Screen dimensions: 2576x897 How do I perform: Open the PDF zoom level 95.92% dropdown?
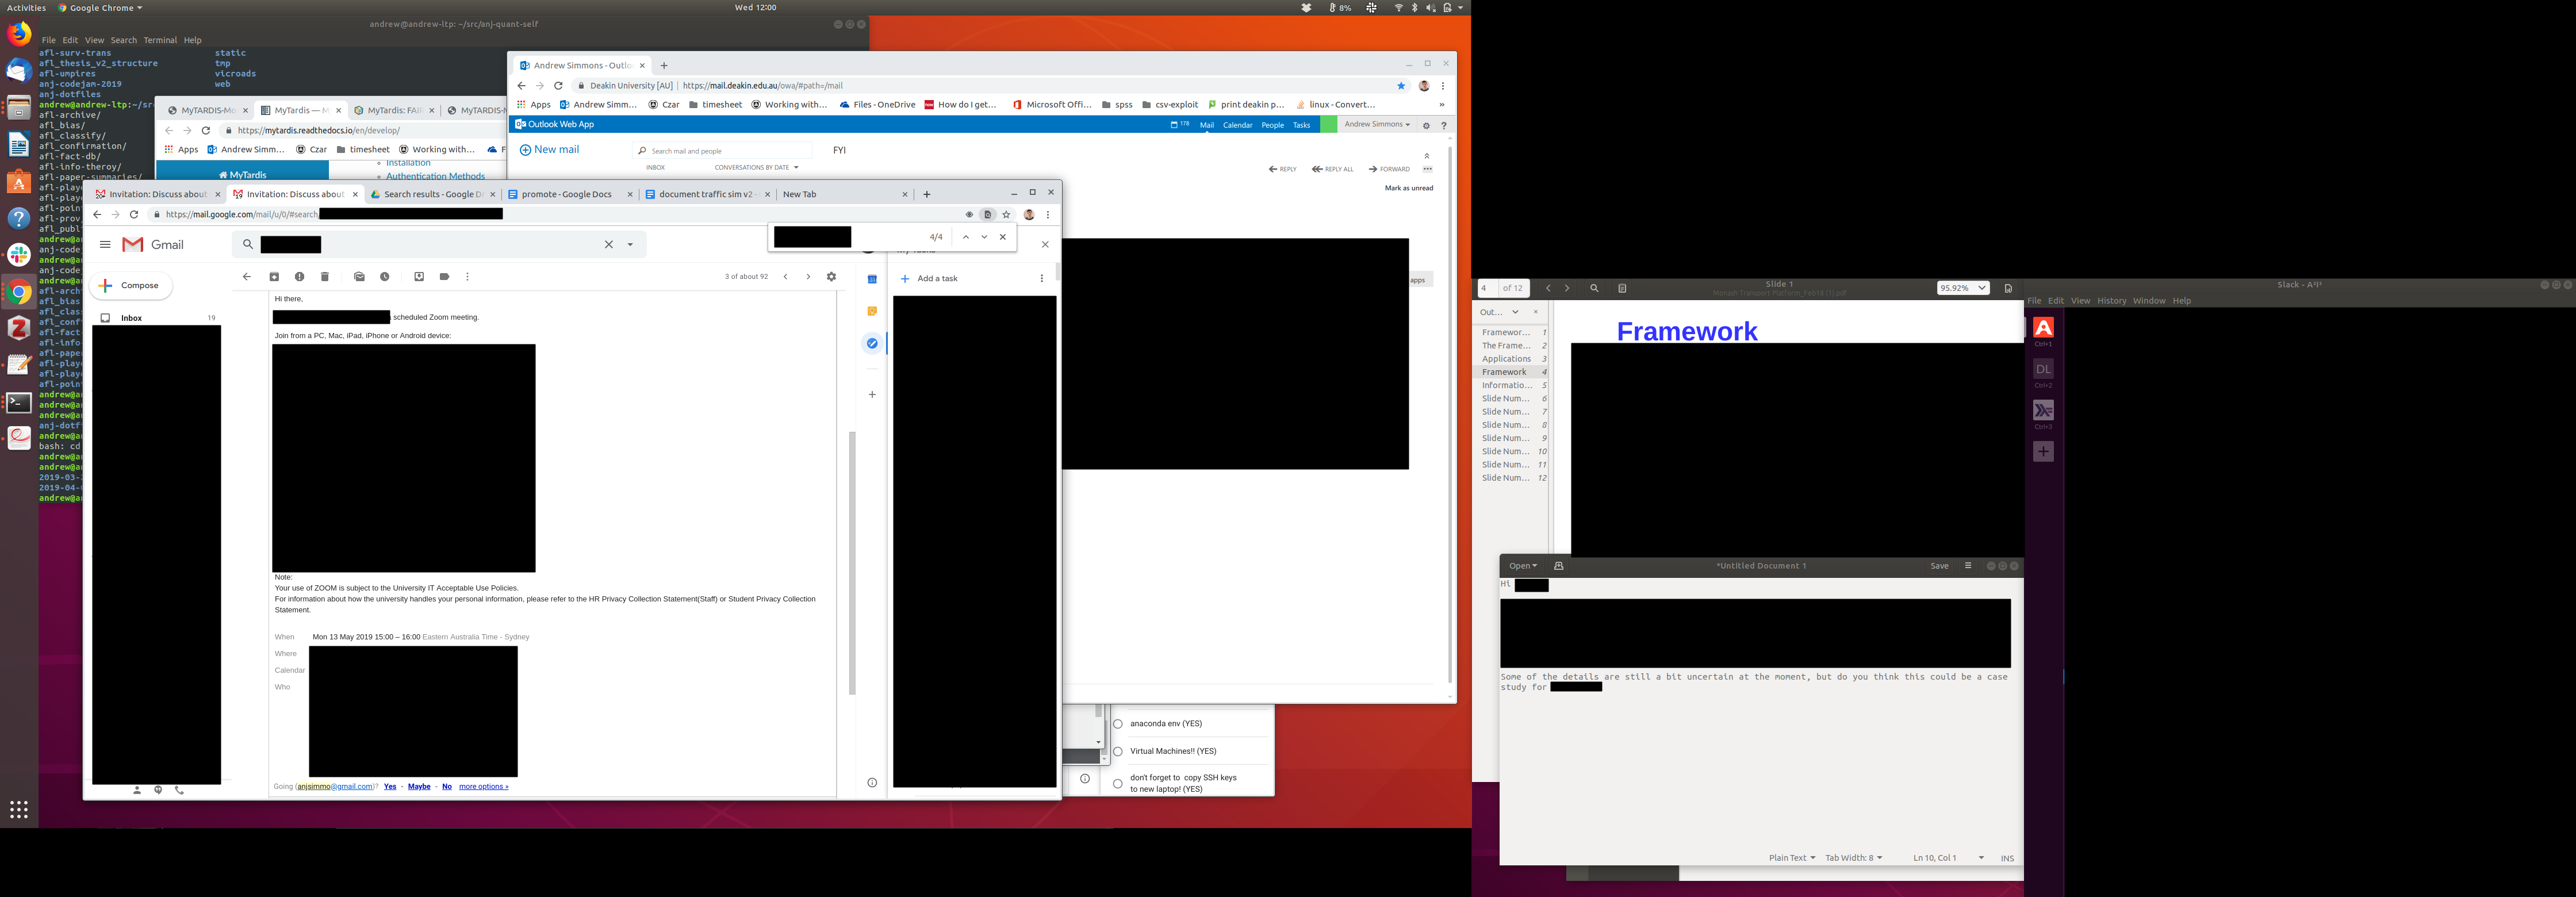point(1962,288)
